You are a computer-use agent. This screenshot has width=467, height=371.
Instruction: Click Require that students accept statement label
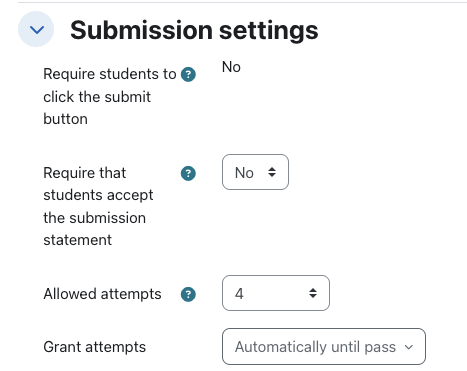coord(98,206)
